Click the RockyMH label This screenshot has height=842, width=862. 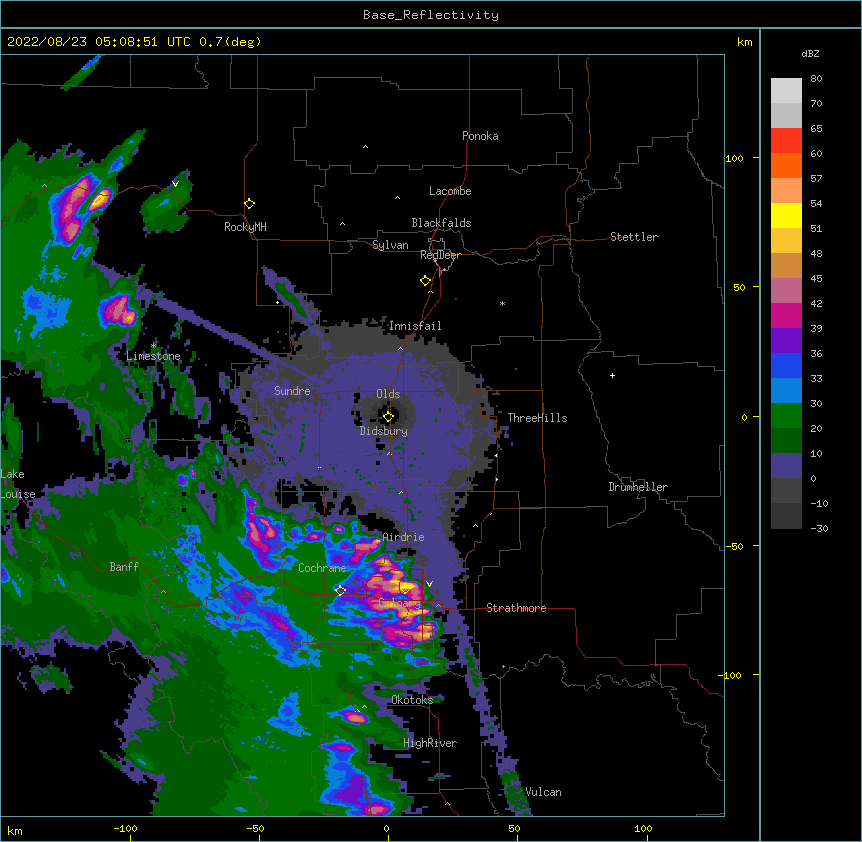[245, 227]
